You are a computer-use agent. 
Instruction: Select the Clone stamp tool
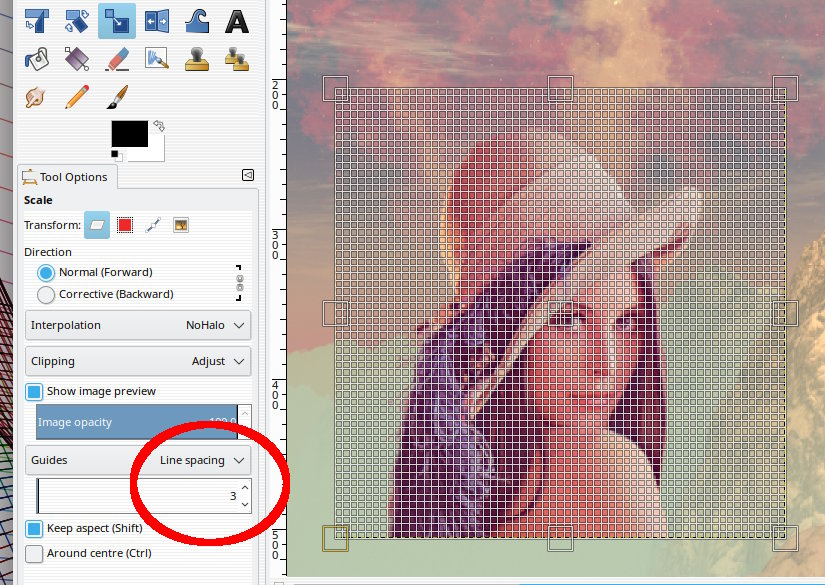tap(197, 59)
